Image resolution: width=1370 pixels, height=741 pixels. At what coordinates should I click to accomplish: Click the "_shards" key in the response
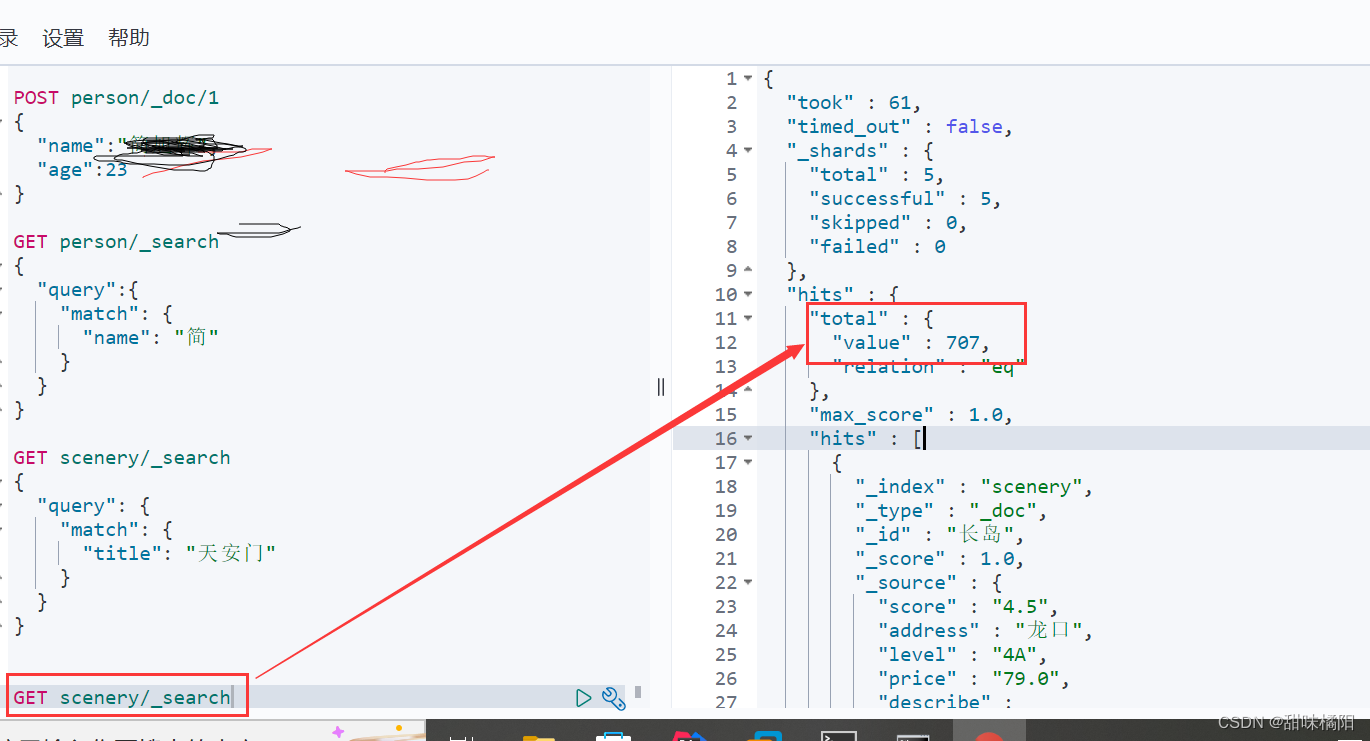coord(837,151)
